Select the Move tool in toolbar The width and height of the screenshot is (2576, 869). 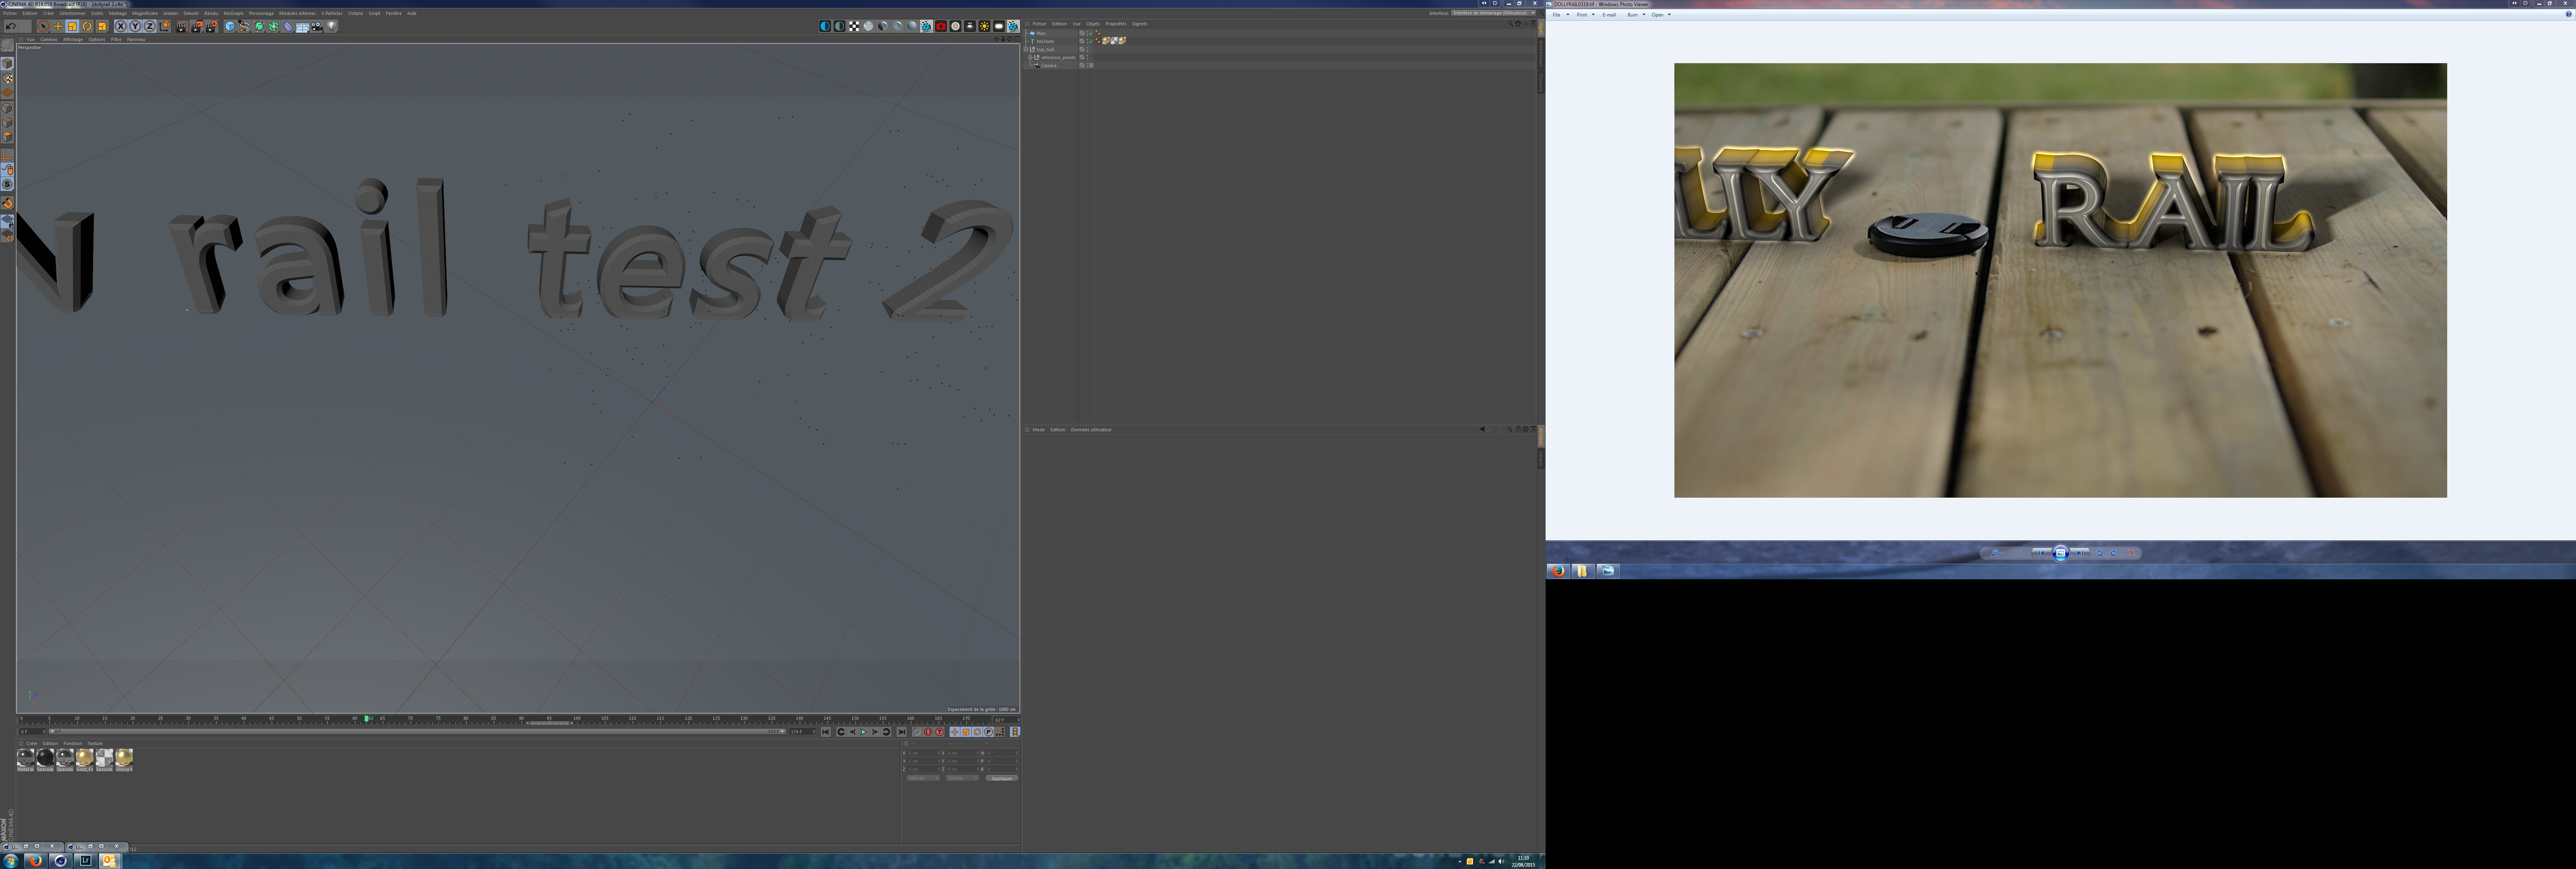(x=58, y=26)
